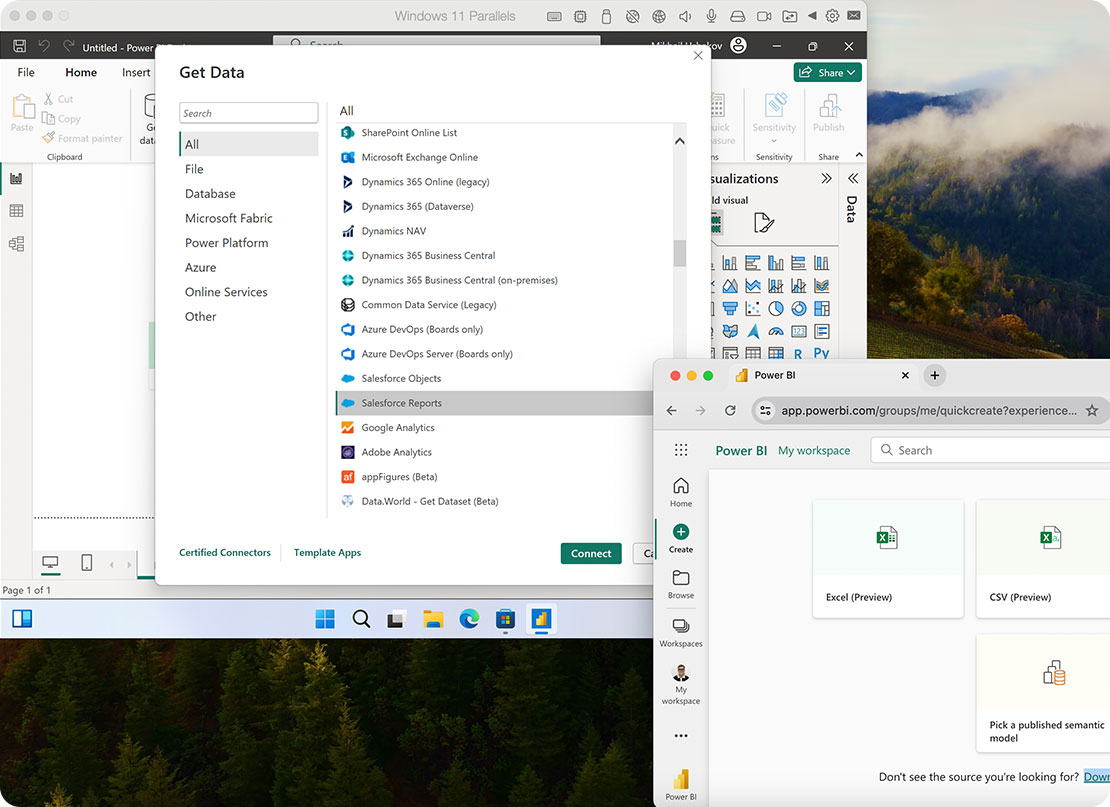
Task: Collapse the Data pane
Action: (x=853, y=179)
